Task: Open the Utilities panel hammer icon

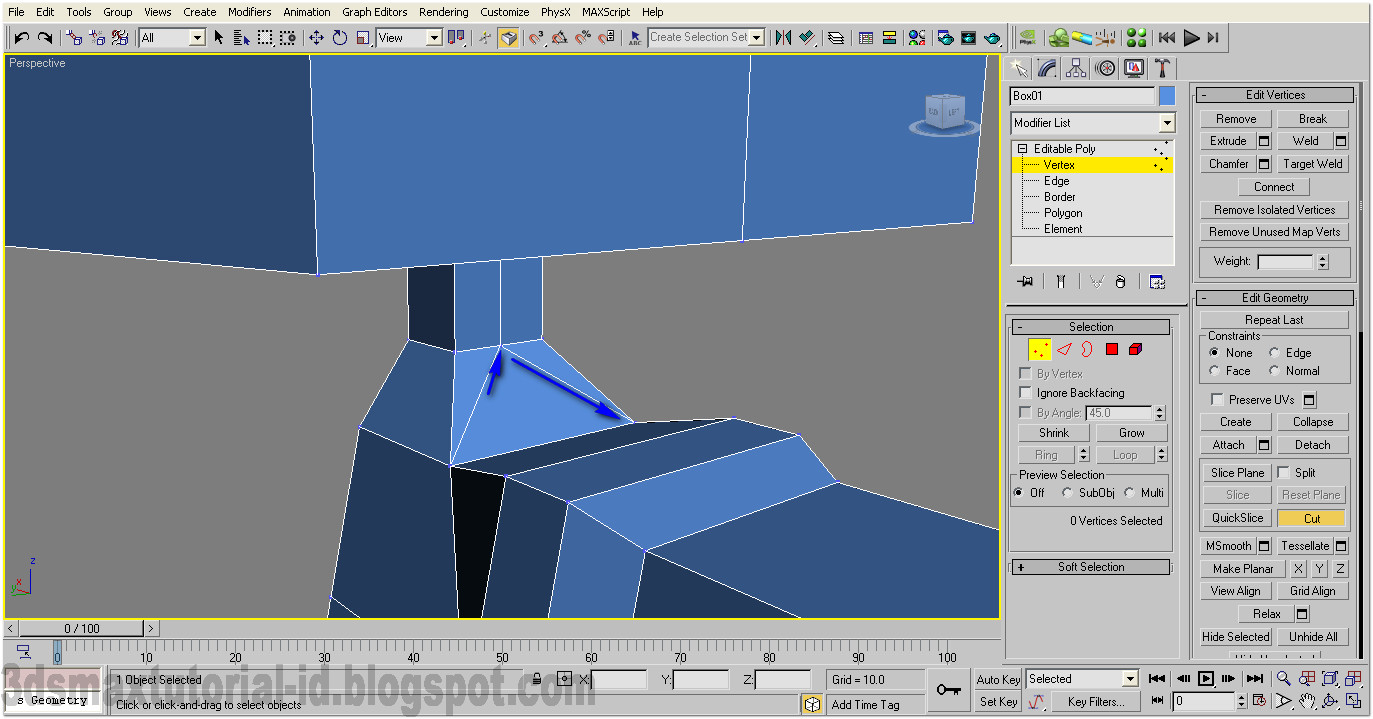Action: coord(1161,67)
